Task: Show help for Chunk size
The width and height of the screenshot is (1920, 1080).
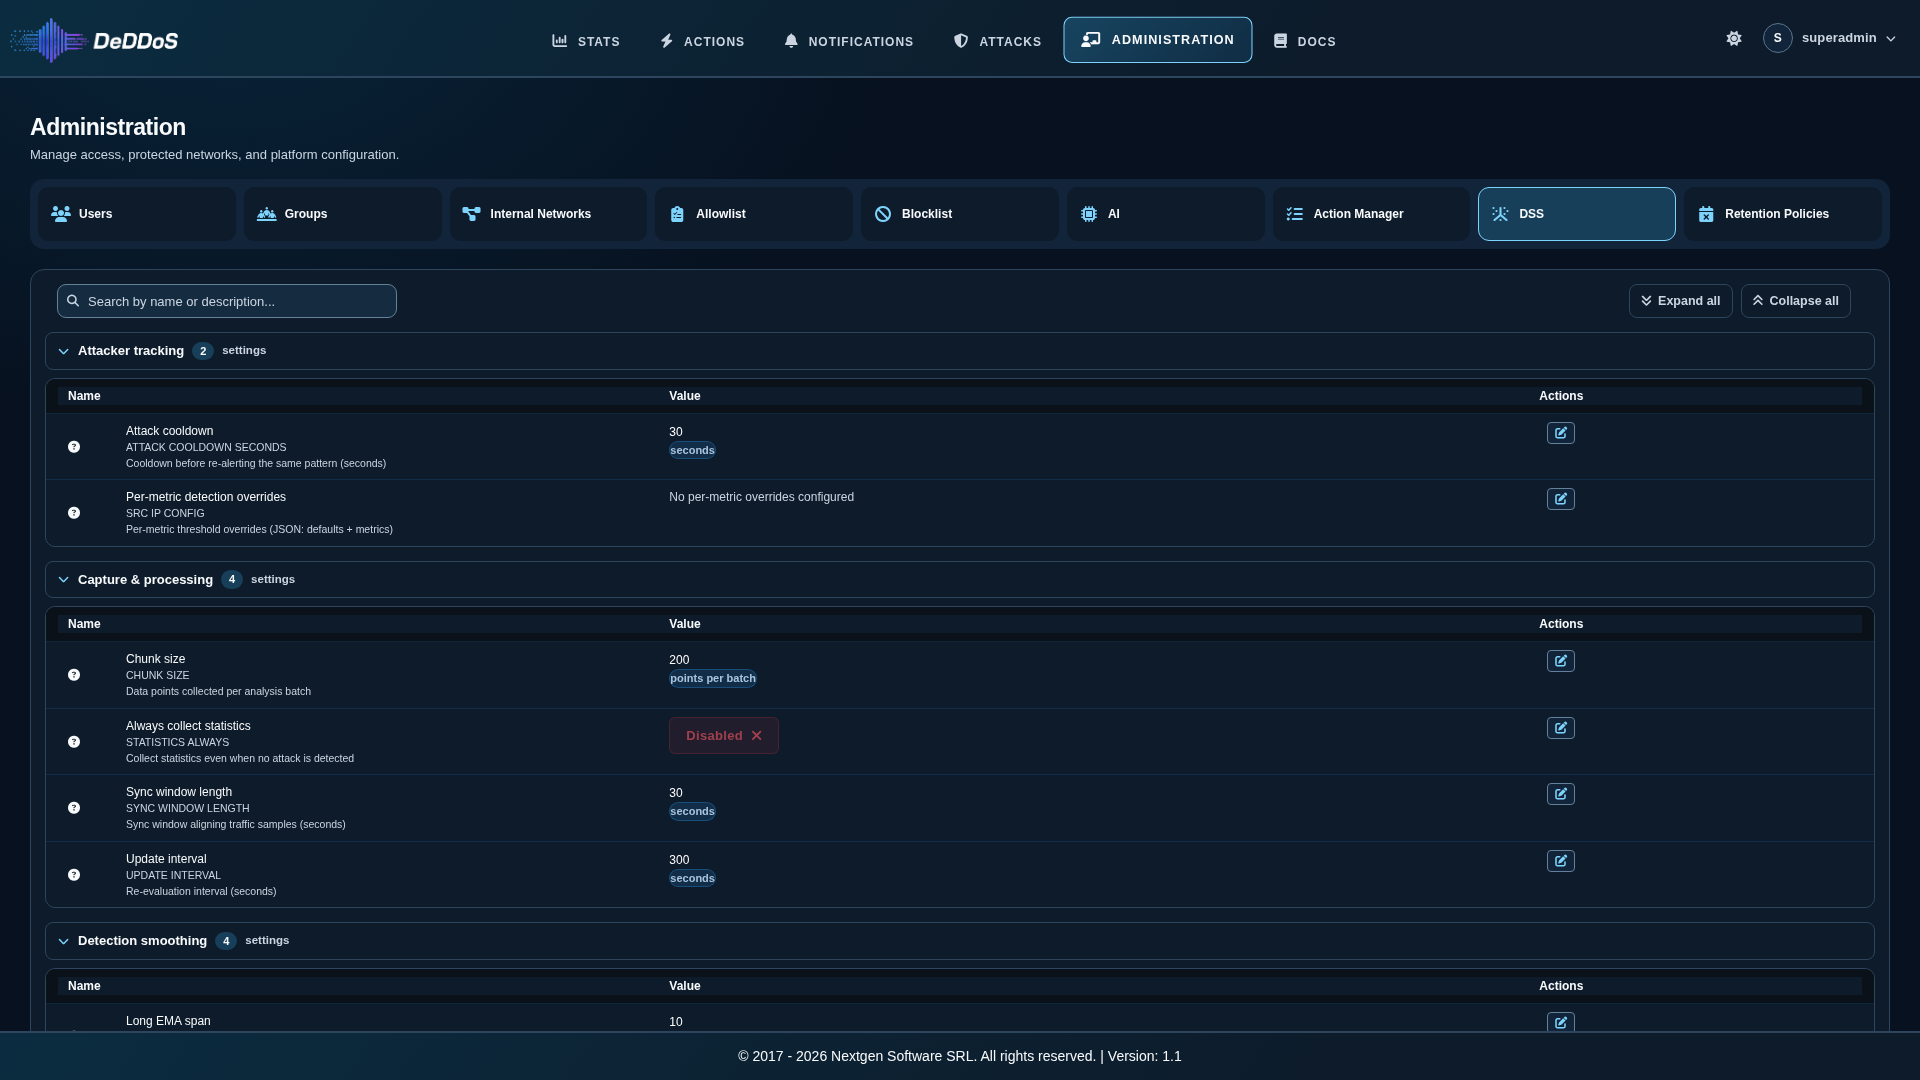Action: pos(74,675)
